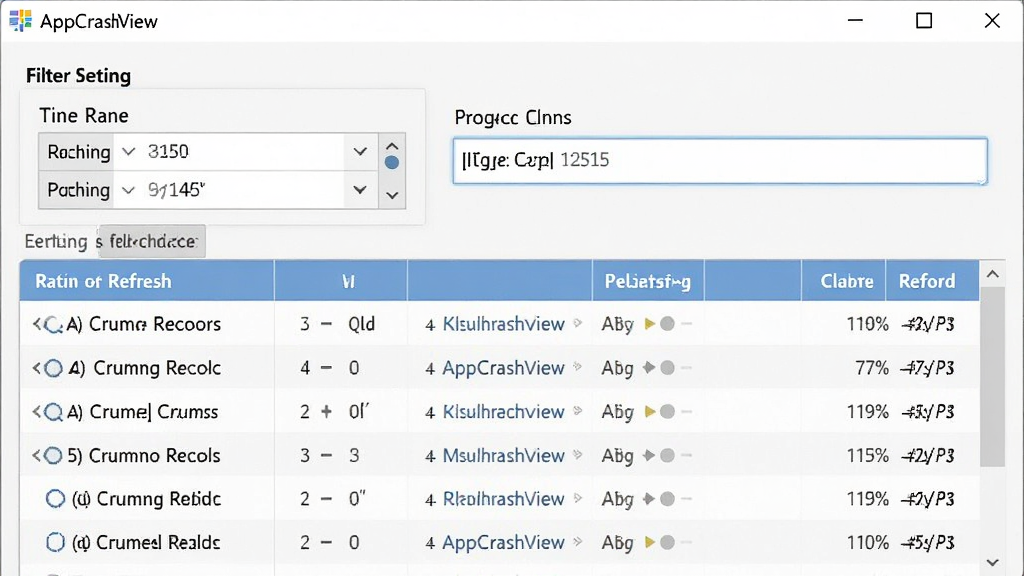Collapse the Crume| Crumss row chevron
The height and width of the screenshot is (576, 1024).
tap(37, 411)
